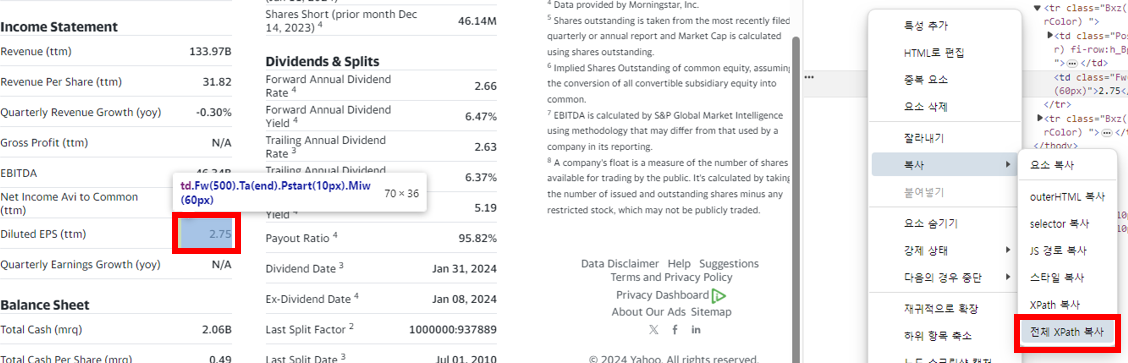Select 요소 삭제 menu item
Screen dimensions: 1128x363
point(925,107)
